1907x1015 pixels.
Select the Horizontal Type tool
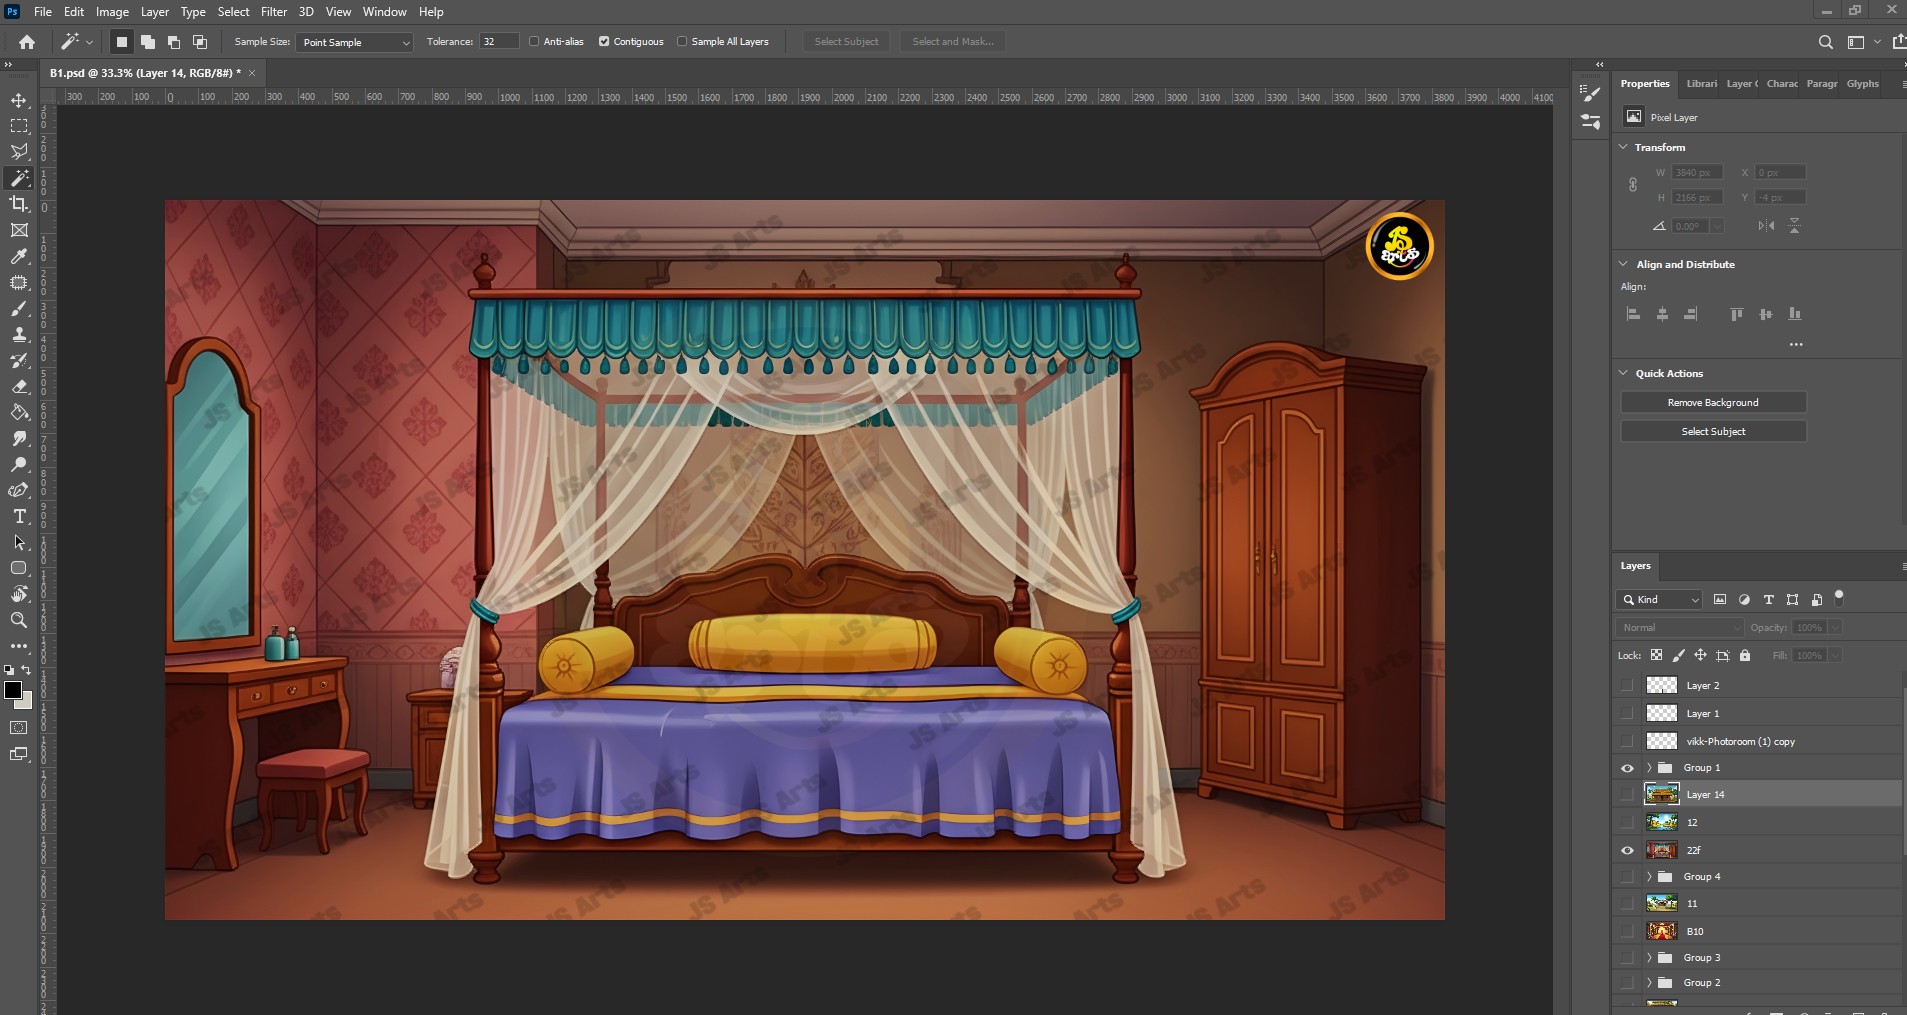(19, 516)
